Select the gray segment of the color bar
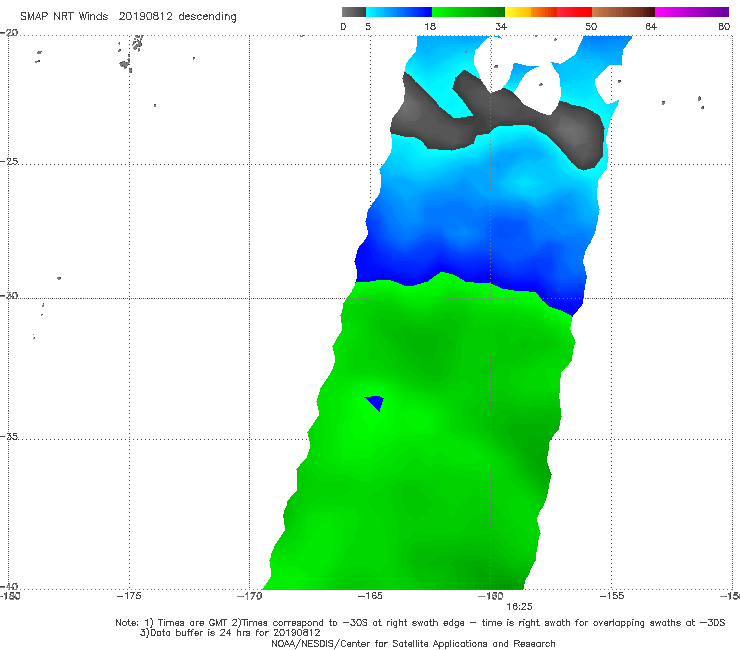This screenshot has height=650, width=740. [354, 12]
